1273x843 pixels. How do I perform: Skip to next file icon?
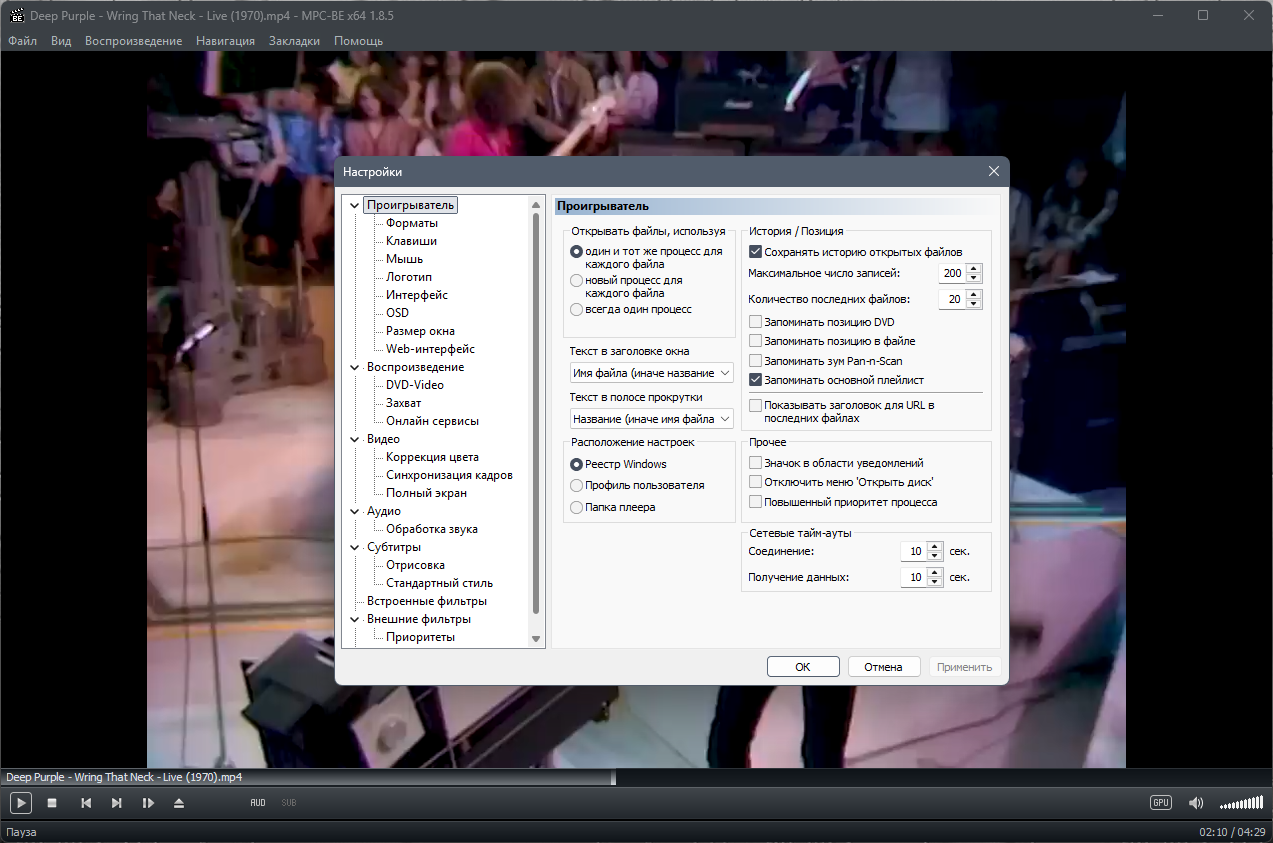point(117,803)
